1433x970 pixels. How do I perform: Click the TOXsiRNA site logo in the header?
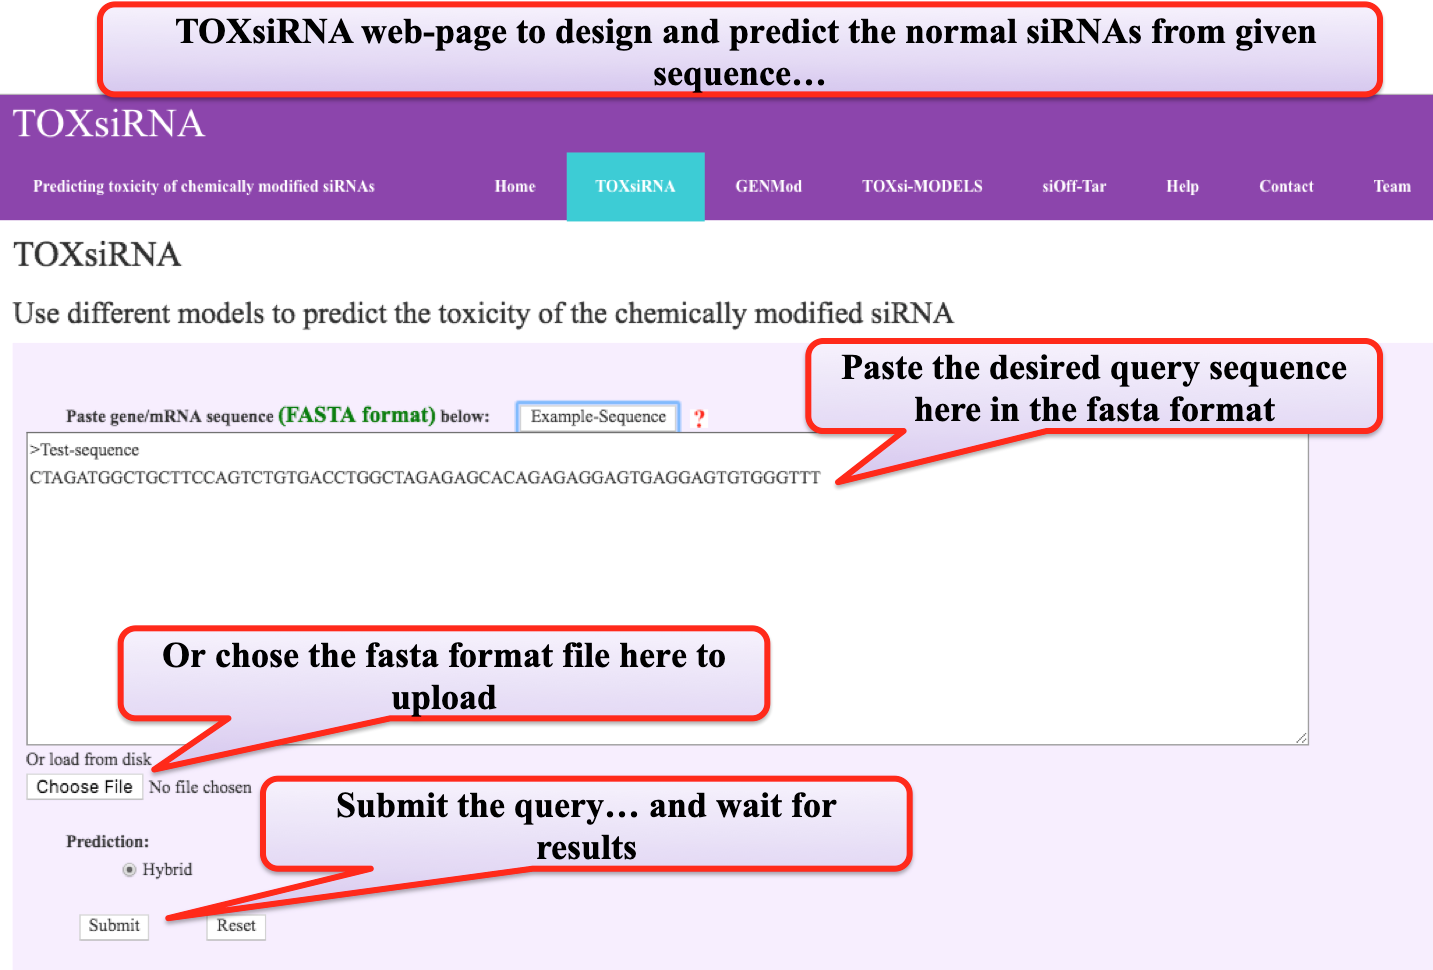[x=109, y=124]
